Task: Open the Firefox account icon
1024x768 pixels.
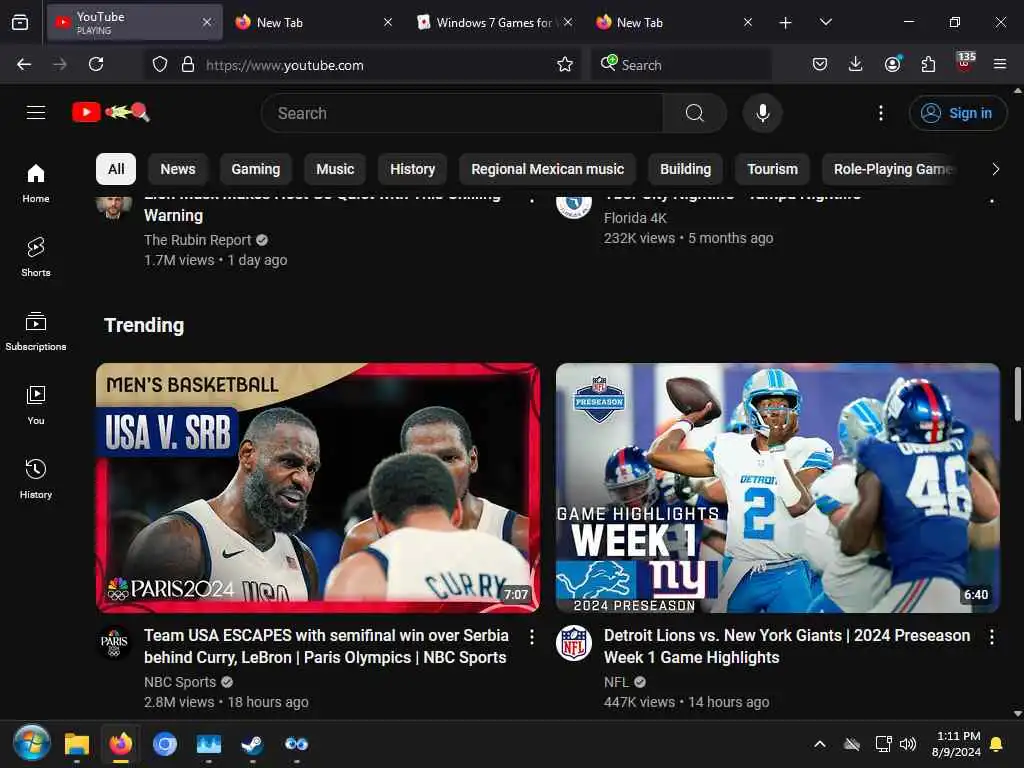Action: point(893,64)
